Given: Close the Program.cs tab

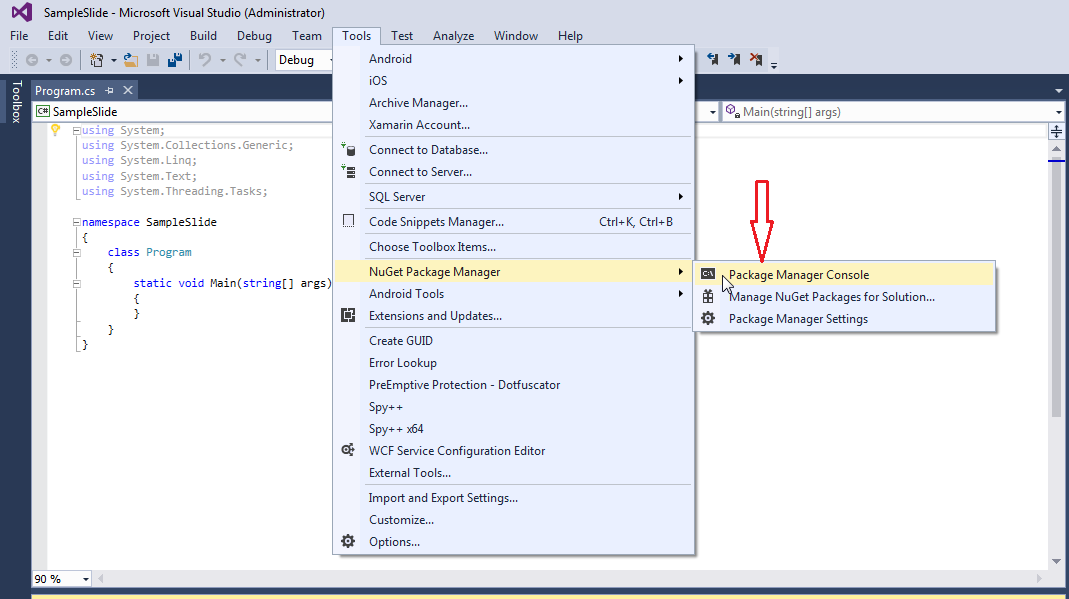Looking at the screenshot, I should click(127, 90).
